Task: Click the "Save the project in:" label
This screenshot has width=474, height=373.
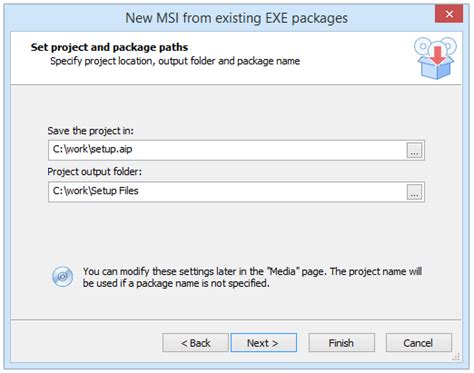Action: 90,131
